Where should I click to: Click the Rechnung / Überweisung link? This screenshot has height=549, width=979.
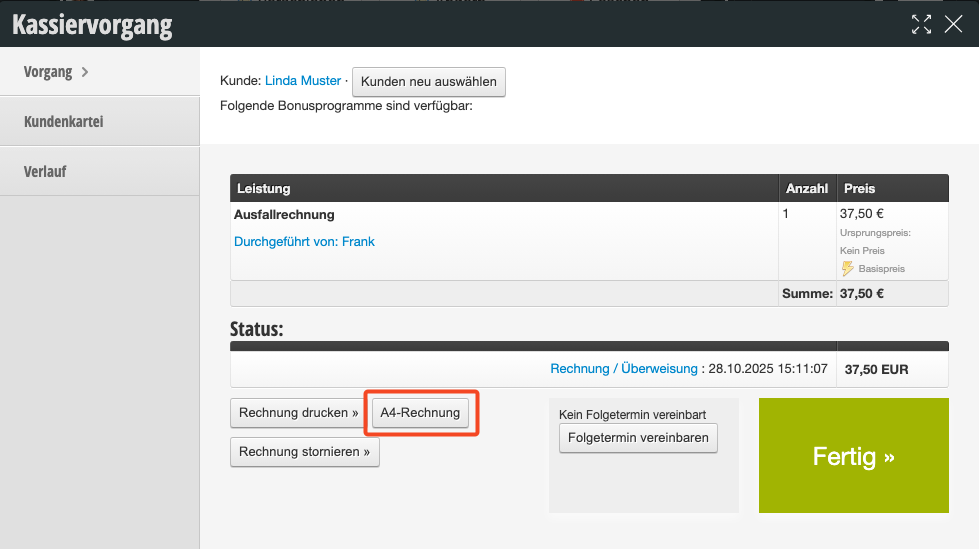[x=624, y=369]
